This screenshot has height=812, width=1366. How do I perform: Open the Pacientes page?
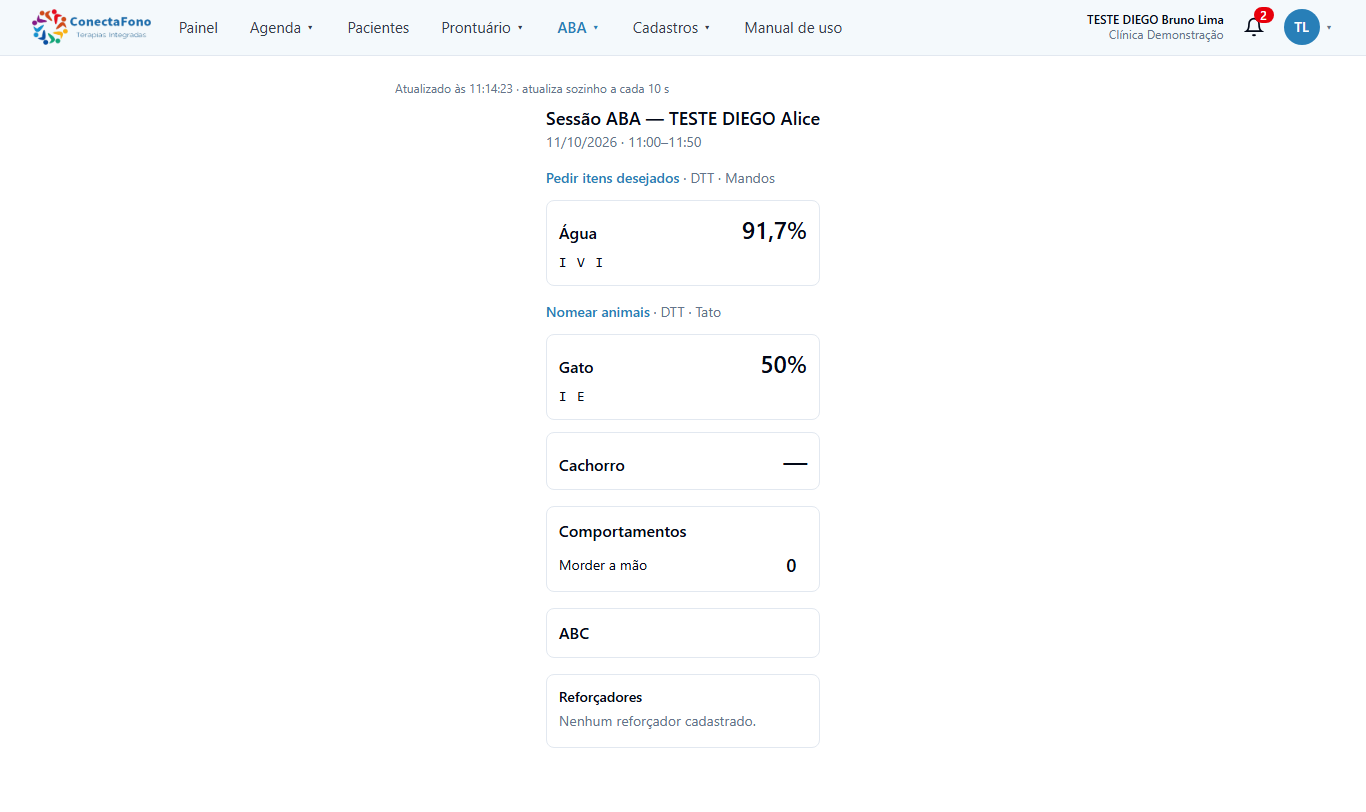tap(378, 28)
